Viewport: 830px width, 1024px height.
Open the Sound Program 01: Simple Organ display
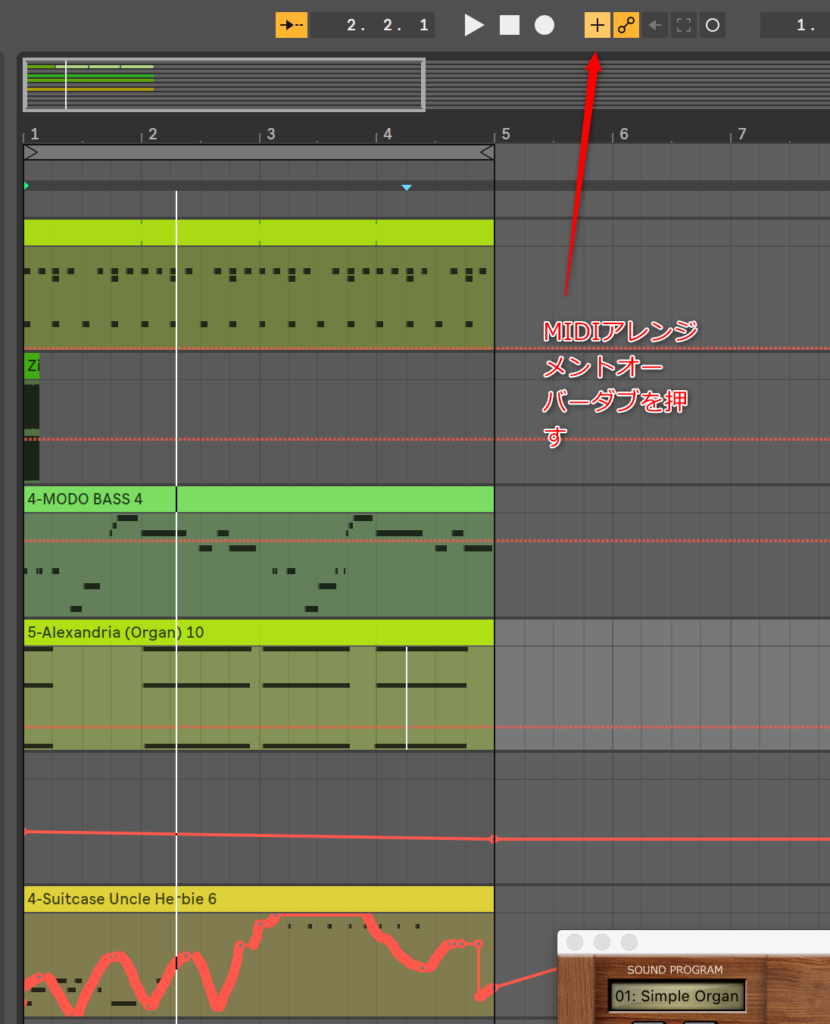676,996
